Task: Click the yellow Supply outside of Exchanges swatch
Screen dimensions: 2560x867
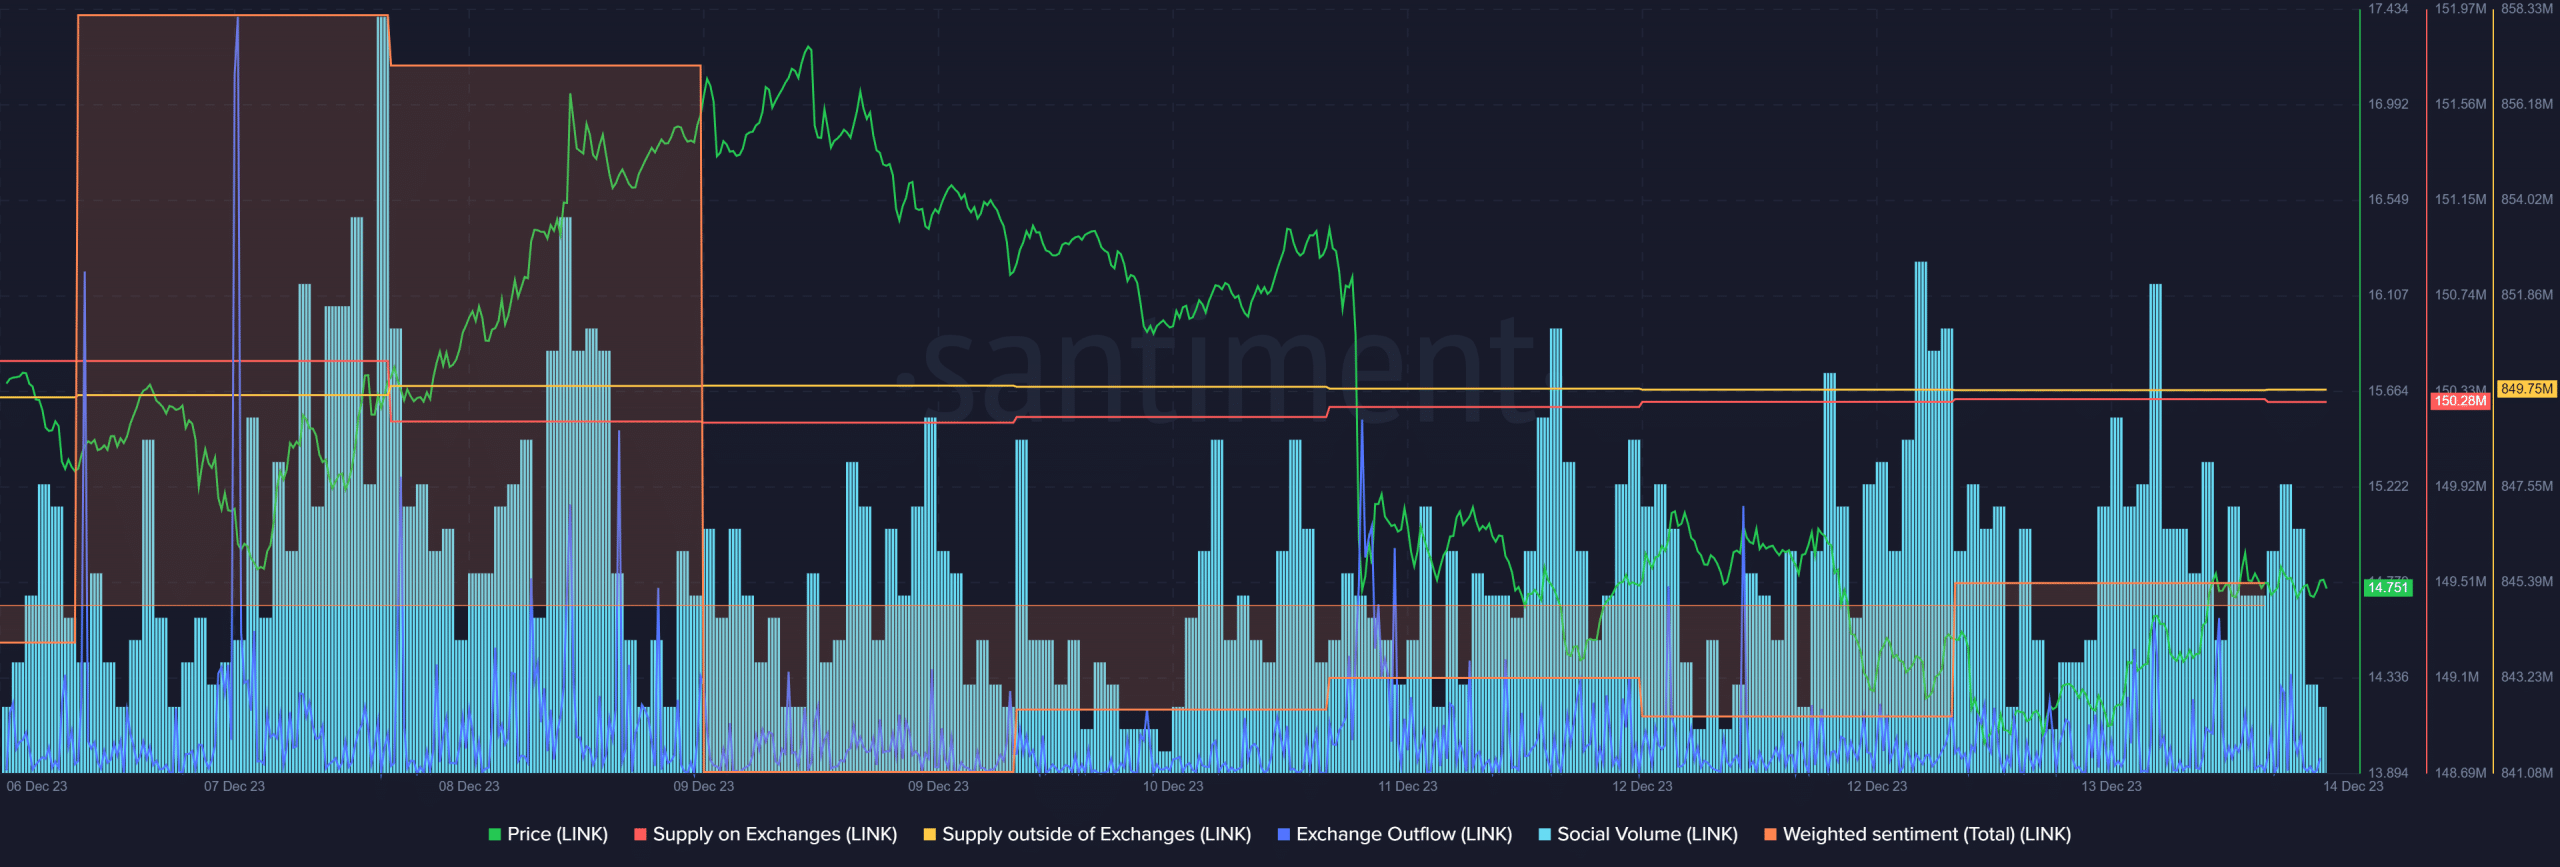Action: tap(929, 834)
